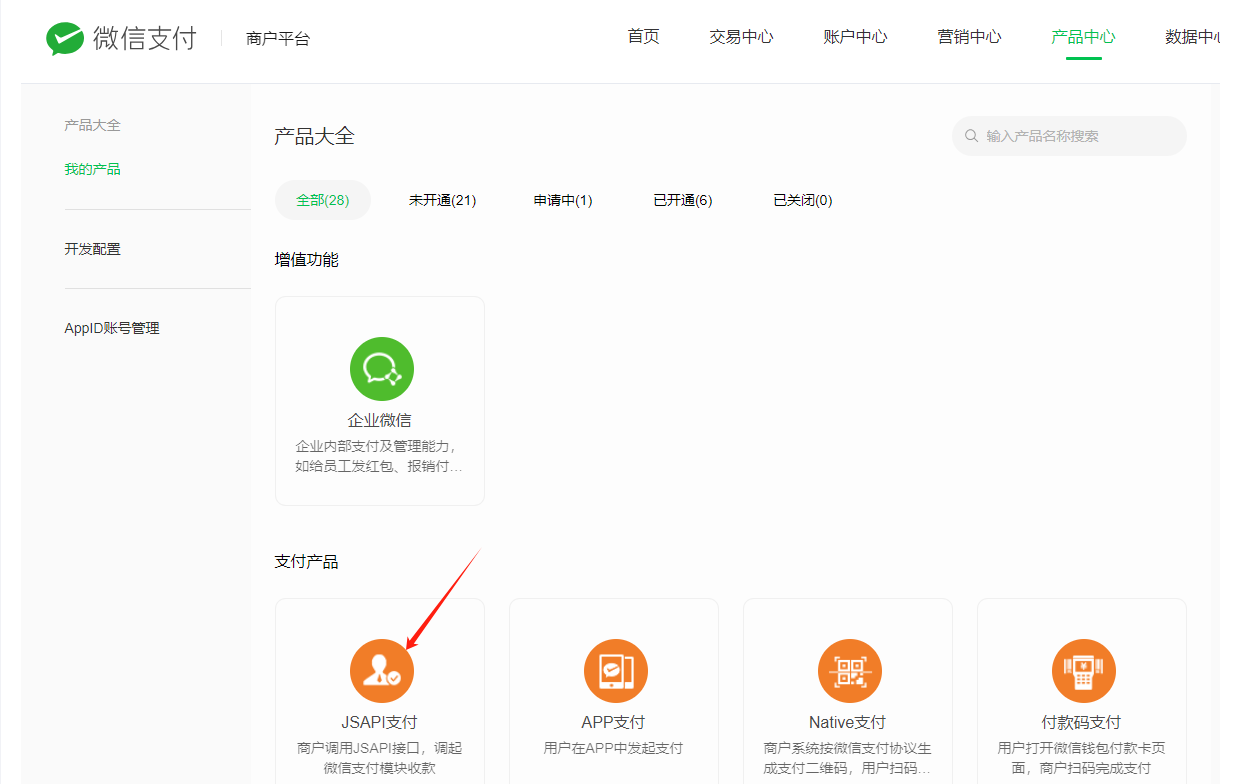Select the 全部(28) filter tab
Screen dimensions: 1255x784
322,200
